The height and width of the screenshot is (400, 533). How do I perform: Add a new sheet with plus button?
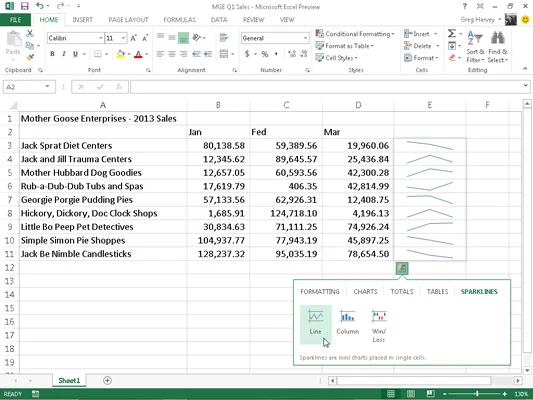pos(107,380)
